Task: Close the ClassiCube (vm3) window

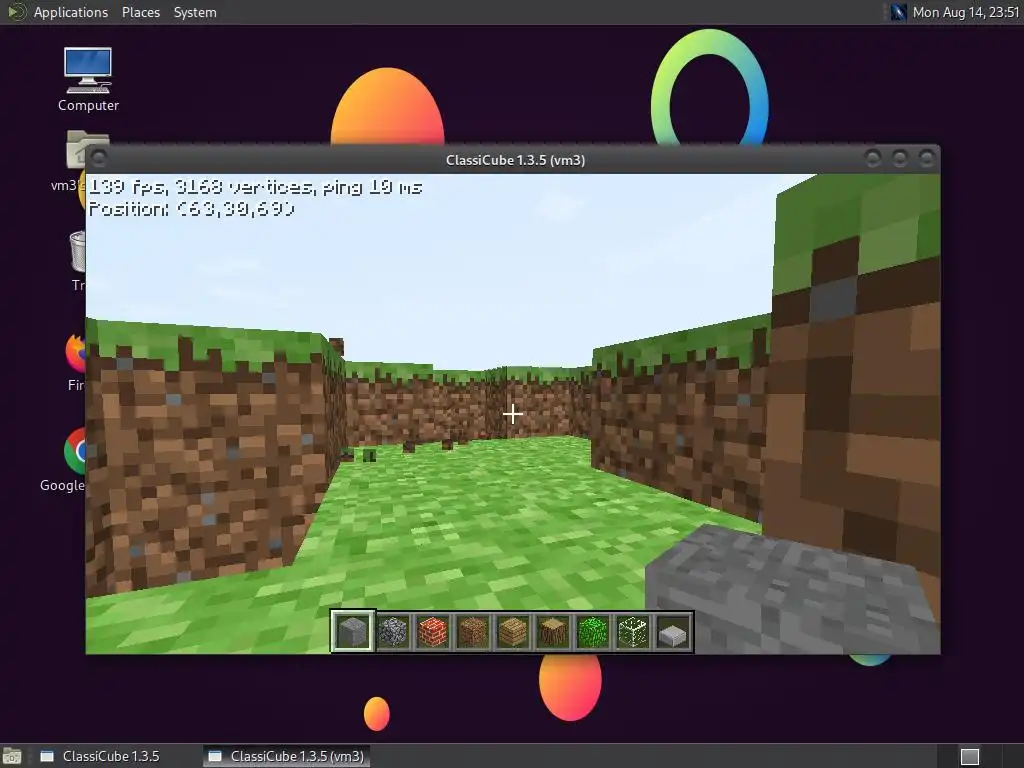Action: point(926,159)
